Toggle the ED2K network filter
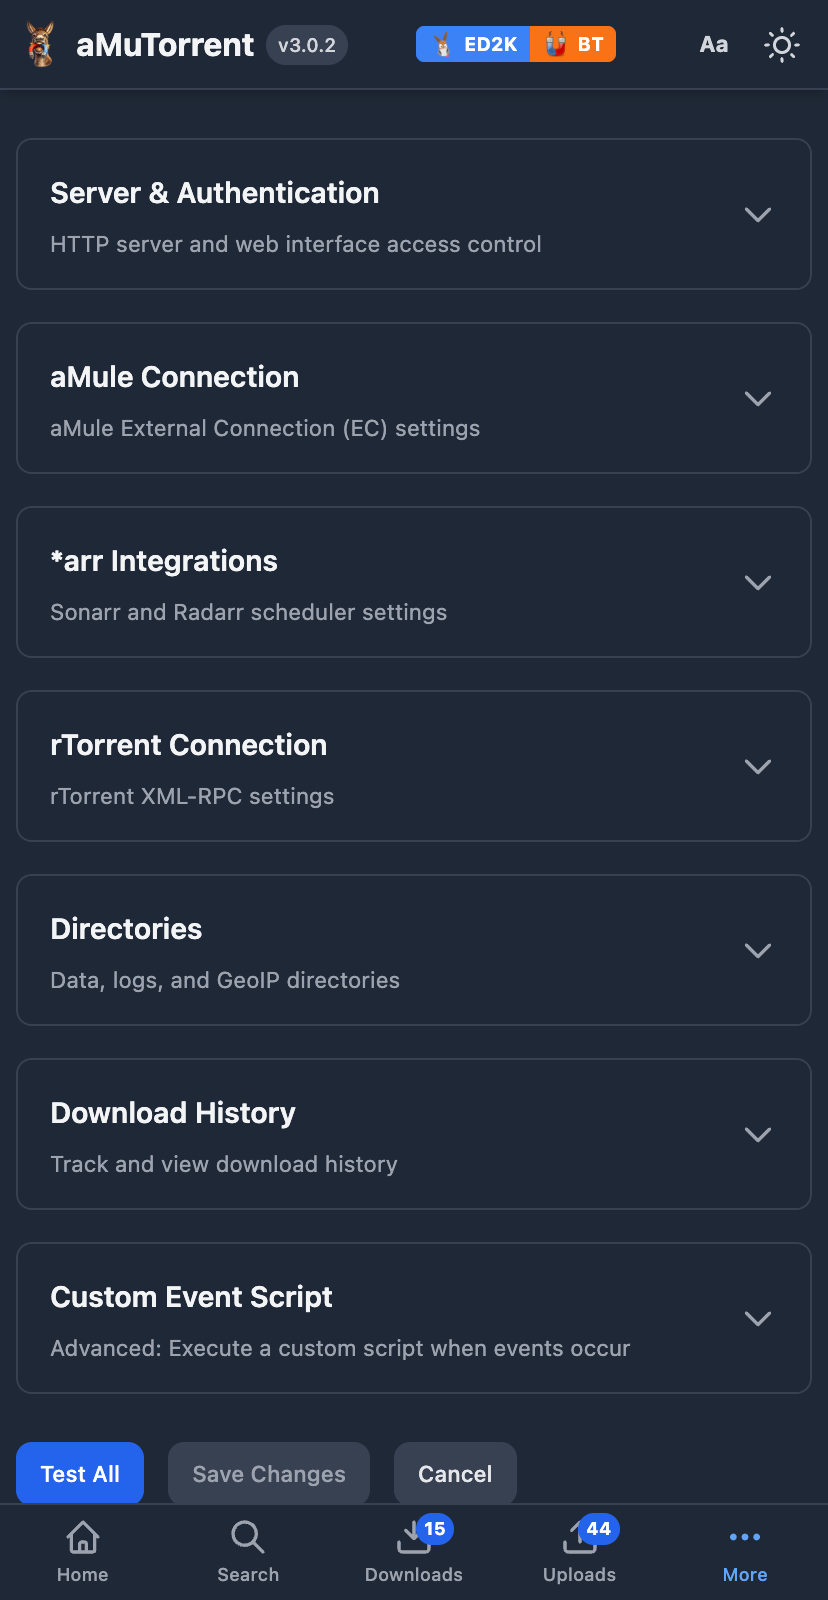Image resolution: width=828 pixels, height=1600 pixels. 474,45
